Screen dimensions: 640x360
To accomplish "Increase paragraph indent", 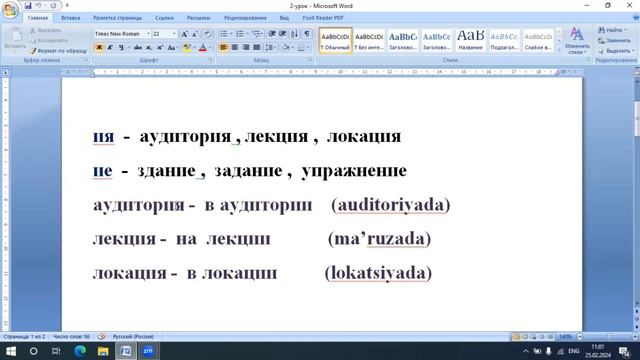I will click(282, 34).
